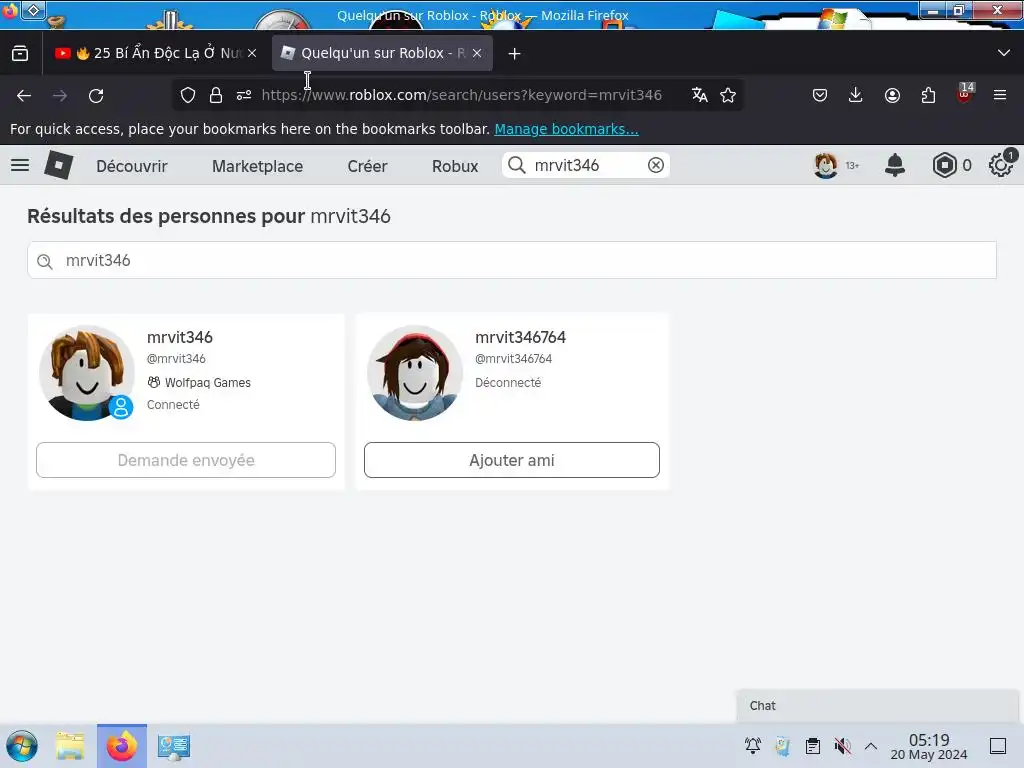This screenshot has height=768, width=1024.
Task: Open mrvit346764 profile name link
Action: point(520,338)
